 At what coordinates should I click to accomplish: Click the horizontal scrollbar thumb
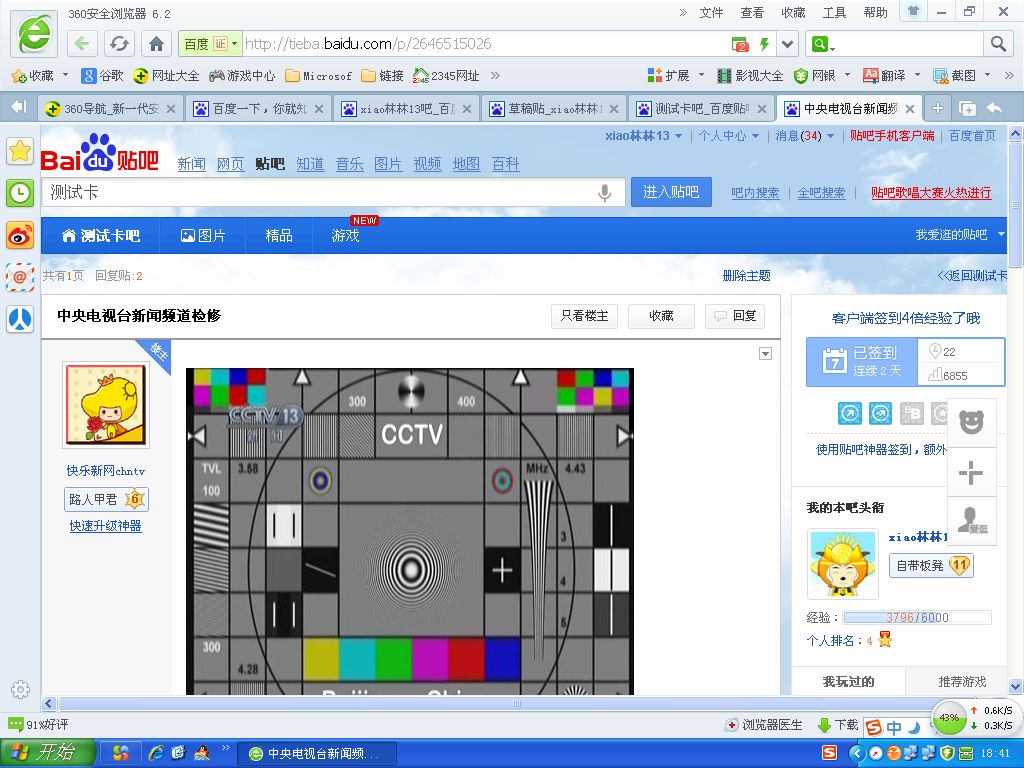pyautogui.click(x=516, y=703)
